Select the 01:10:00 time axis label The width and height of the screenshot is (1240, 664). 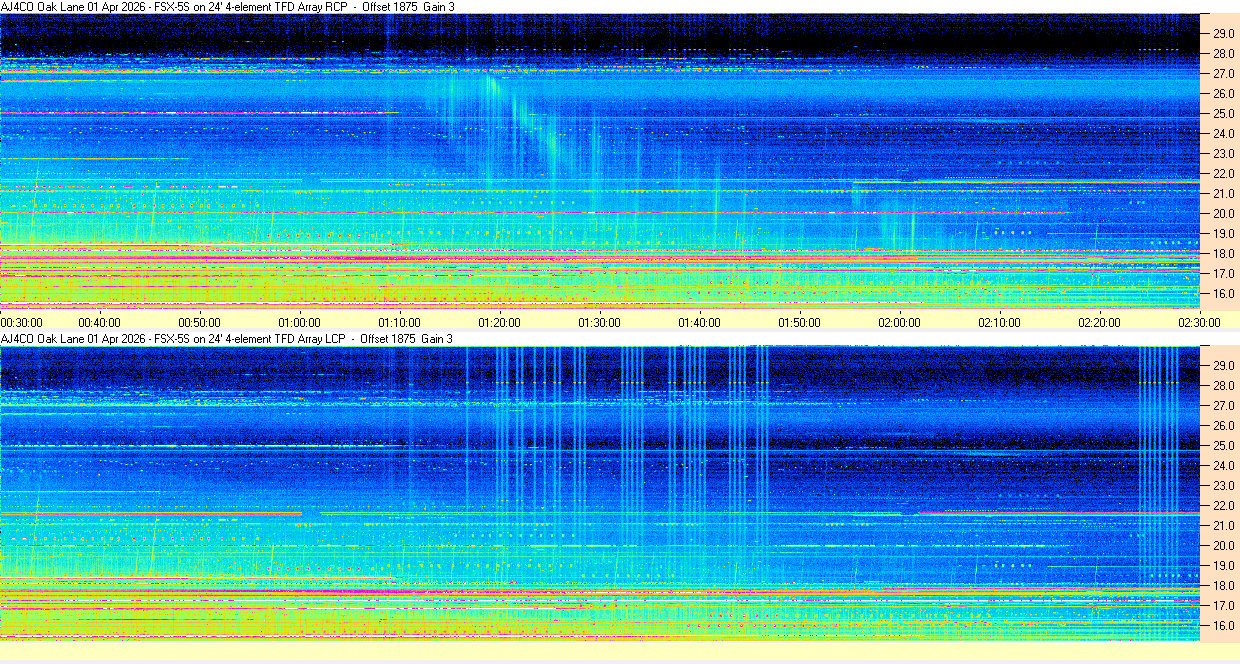[399, 322]
